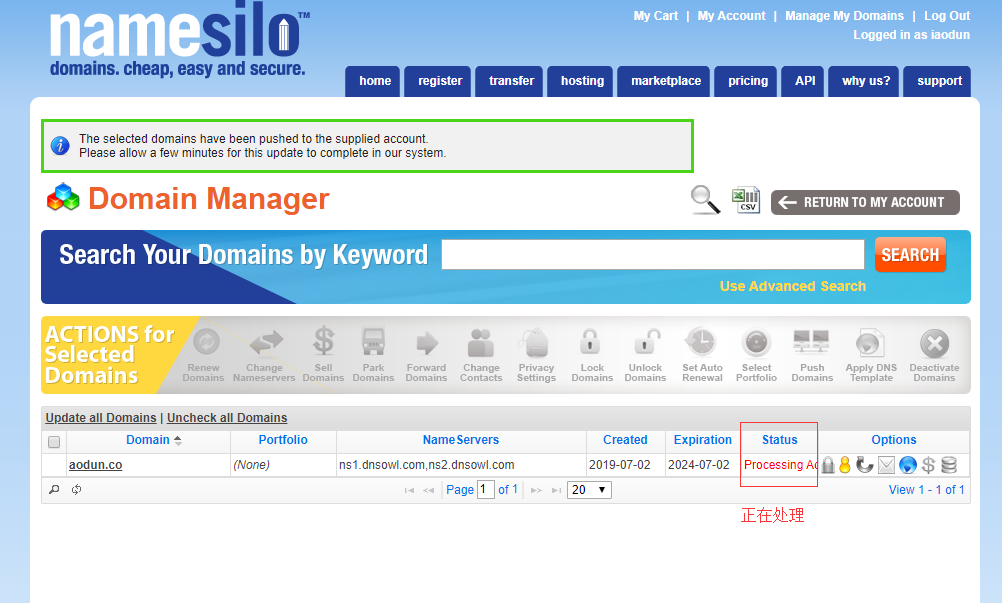
Task: Sort by the Portfolio column header
Action: [283, 439]
